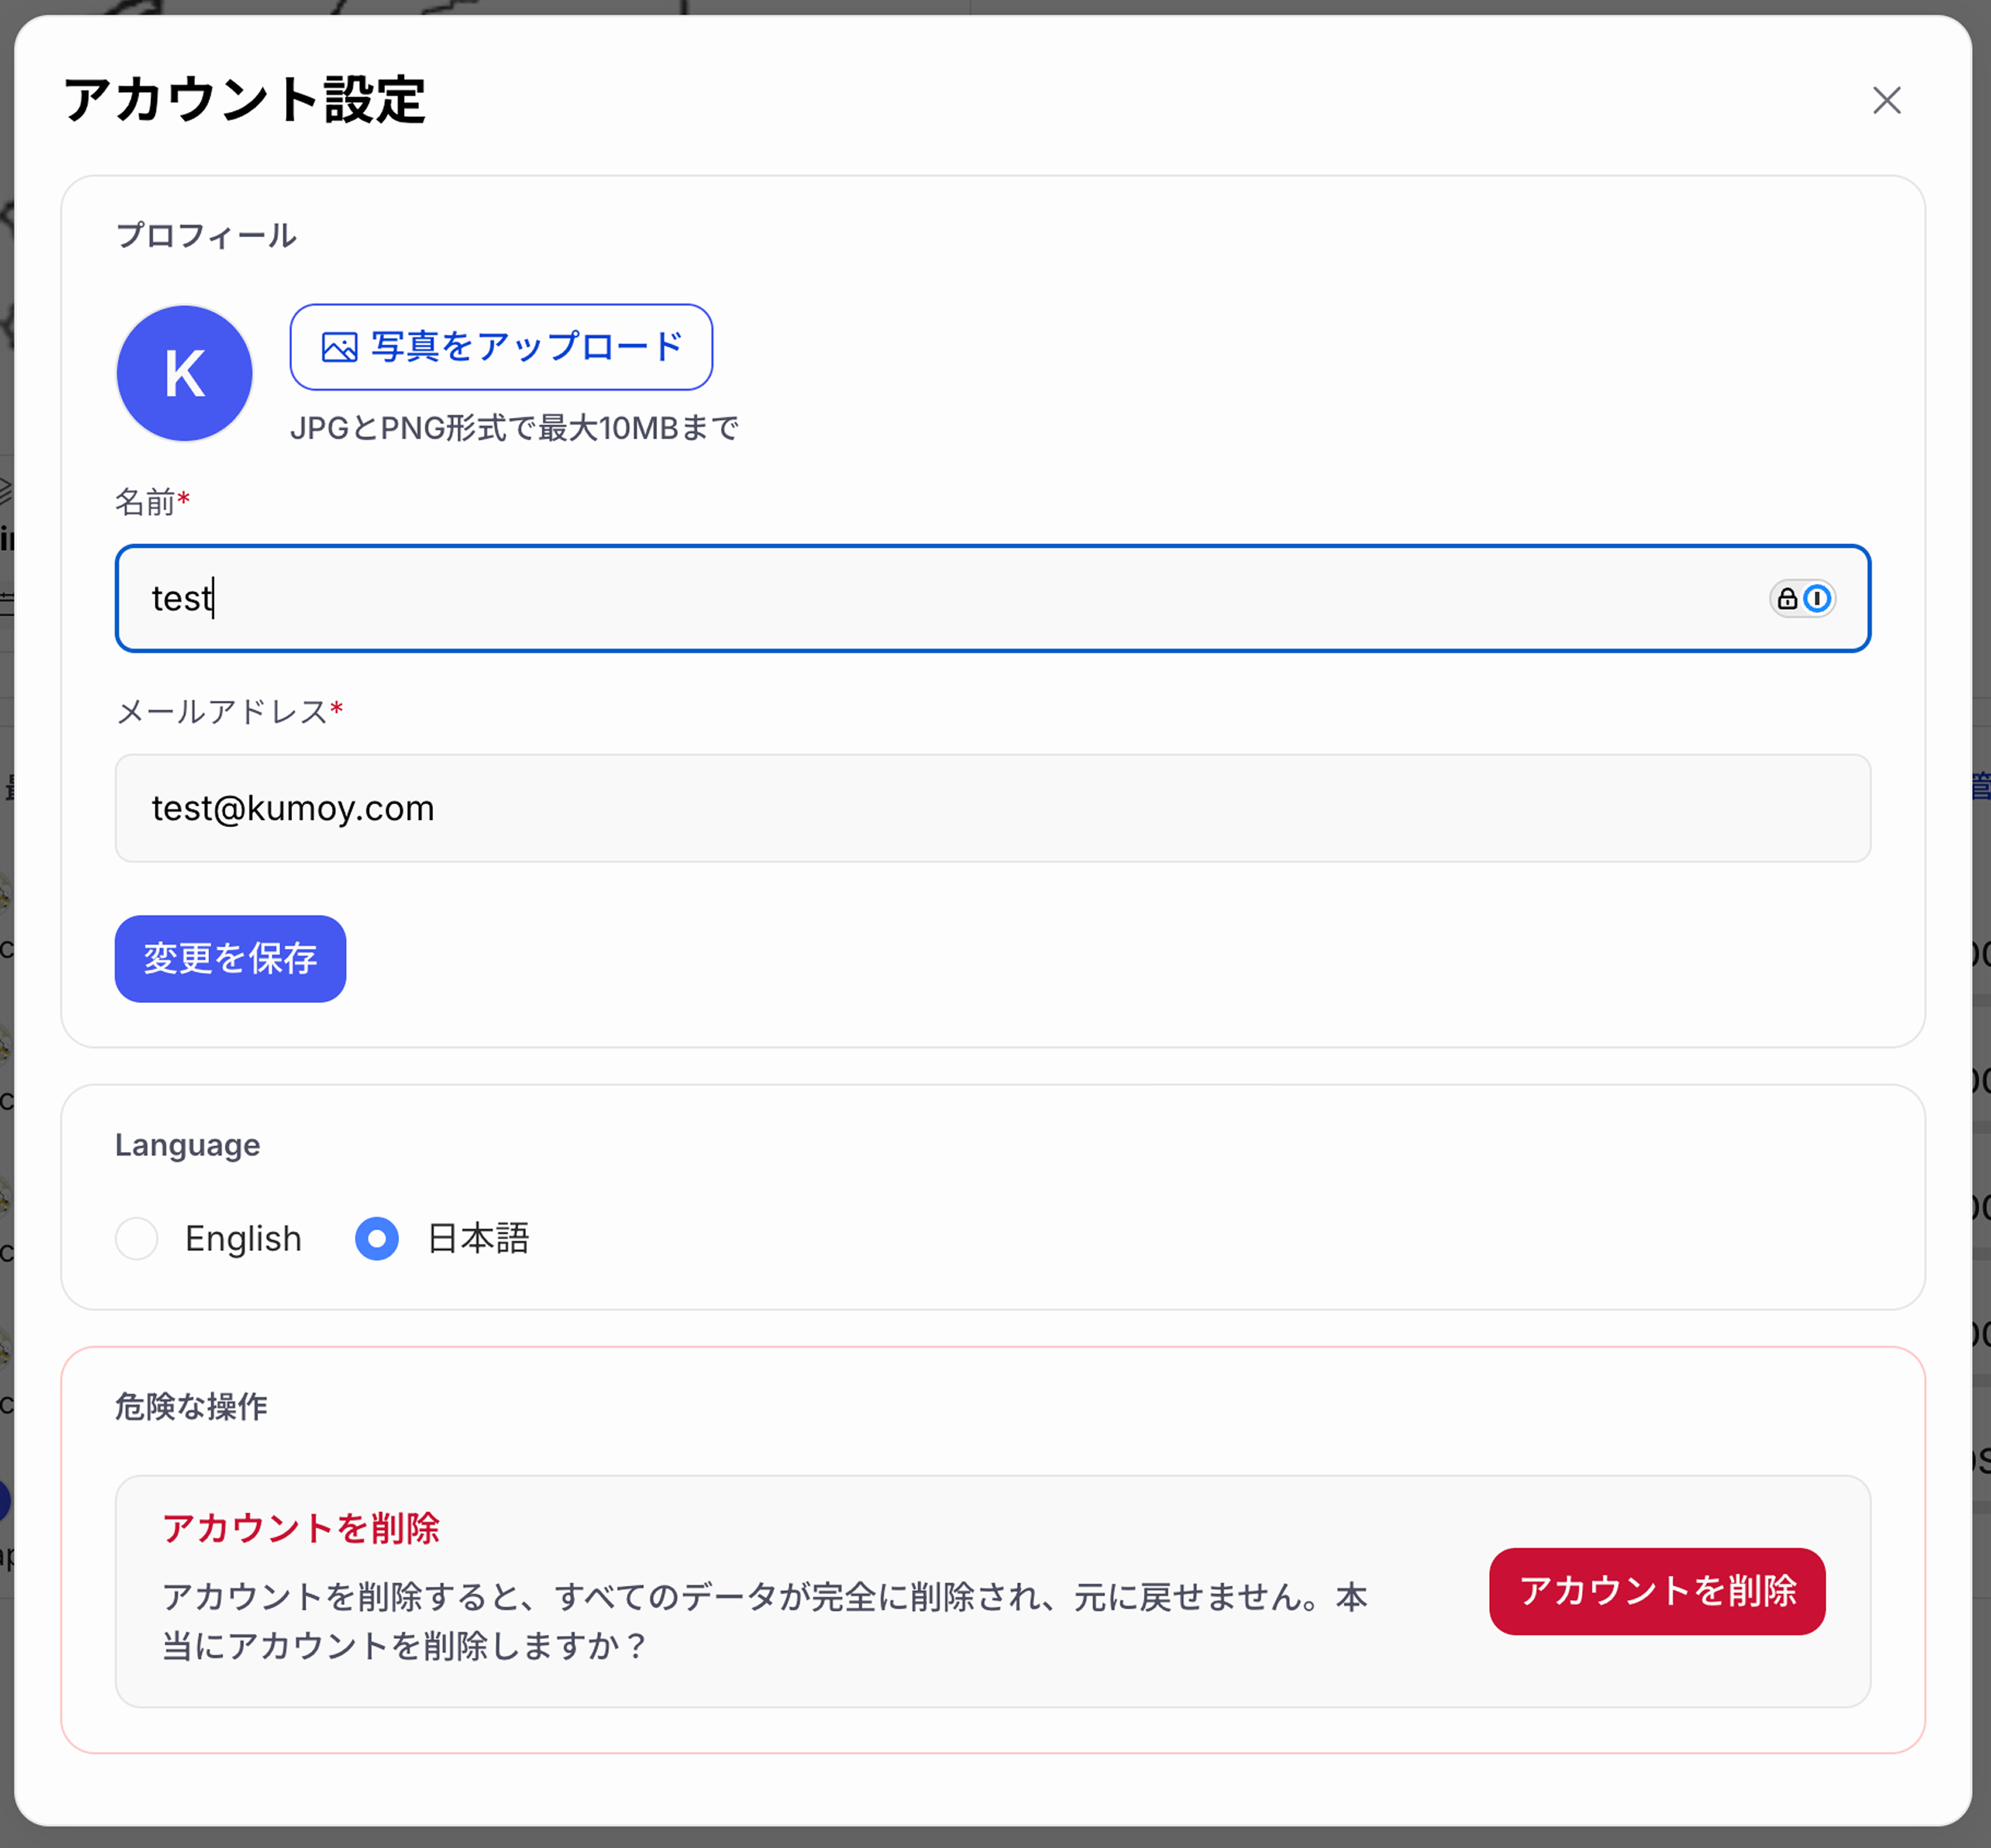This screenshot has width=1991, height=1848.
Task: Click the circular K avatar
Action: pos(183,373)
